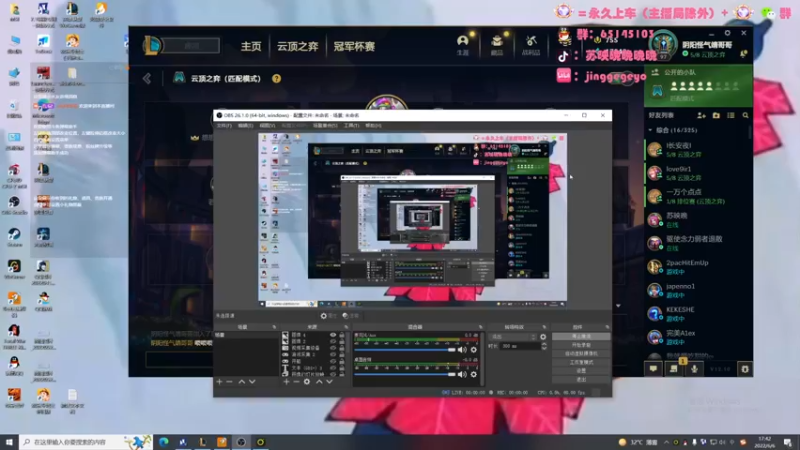
Task: Pop out the audio mixer dock
Action: click(x=480, y=327)
